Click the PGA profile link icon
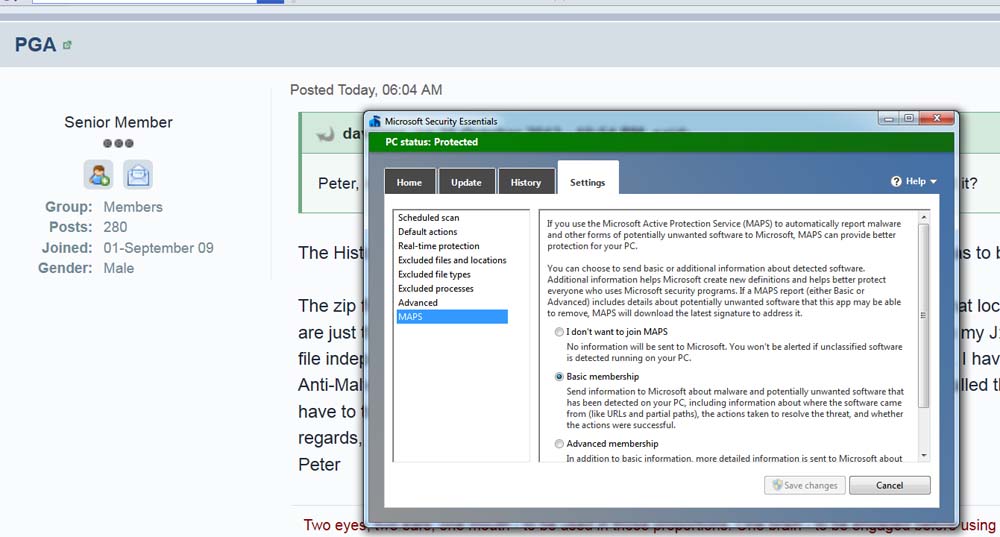1000x537 pixels. coord(67,45)
